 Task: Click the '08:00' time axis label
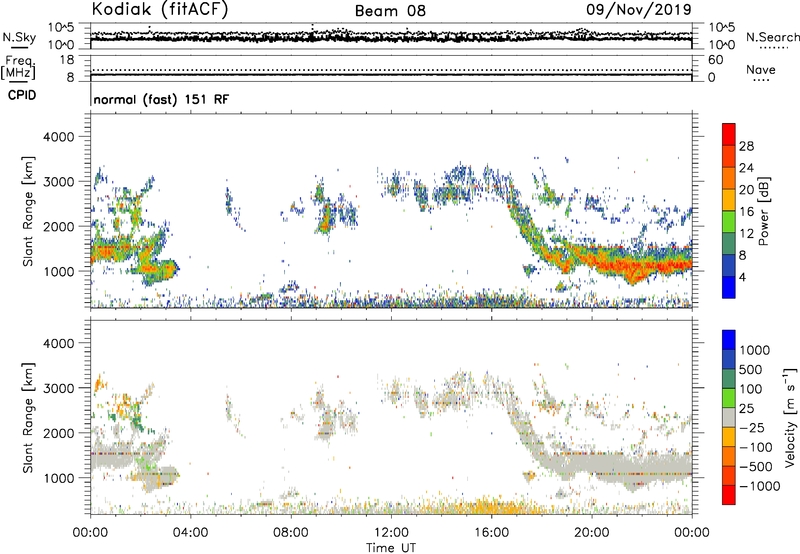click(291, 533)
